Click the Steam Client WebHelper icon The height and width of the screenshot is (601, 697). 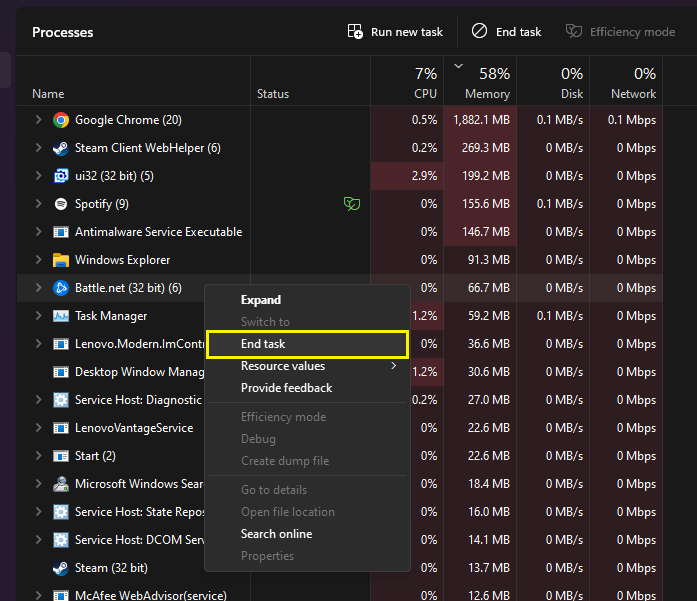coord(61,148)
